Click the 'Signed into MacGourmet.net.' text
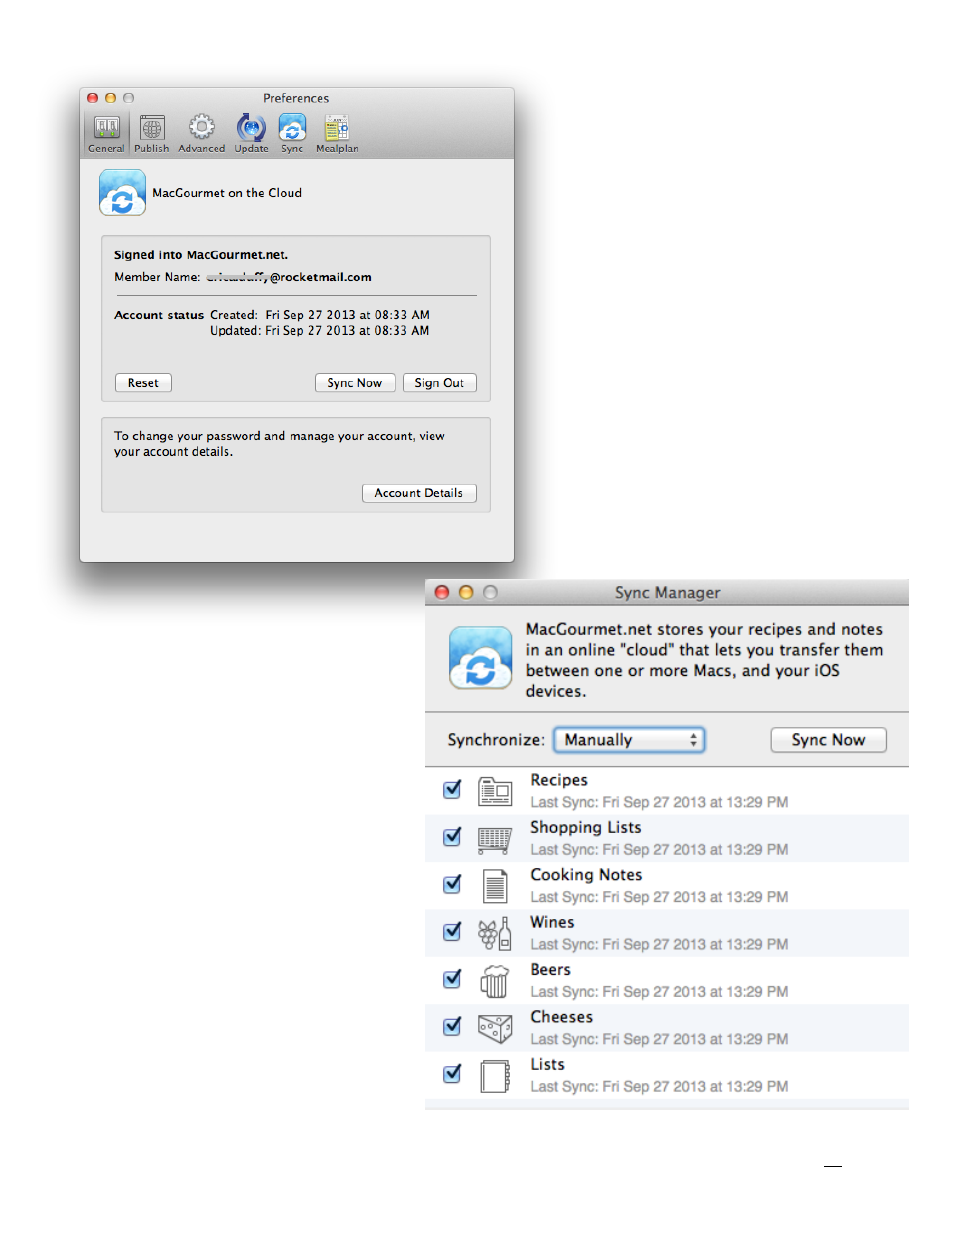The width and height of the screenshot is (954, 1235). tap(201, 255)
